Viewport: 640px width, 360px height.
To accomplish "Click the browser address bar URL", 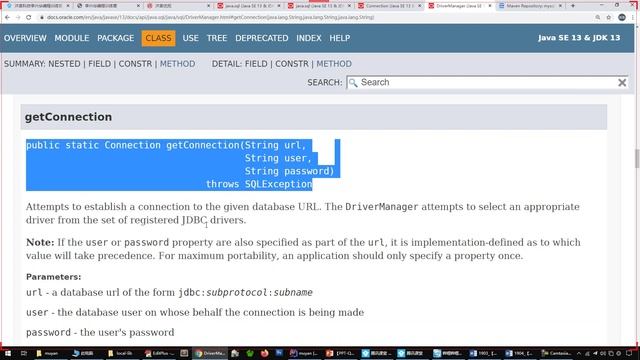I will pyautogui.click(x=210, y=18).
